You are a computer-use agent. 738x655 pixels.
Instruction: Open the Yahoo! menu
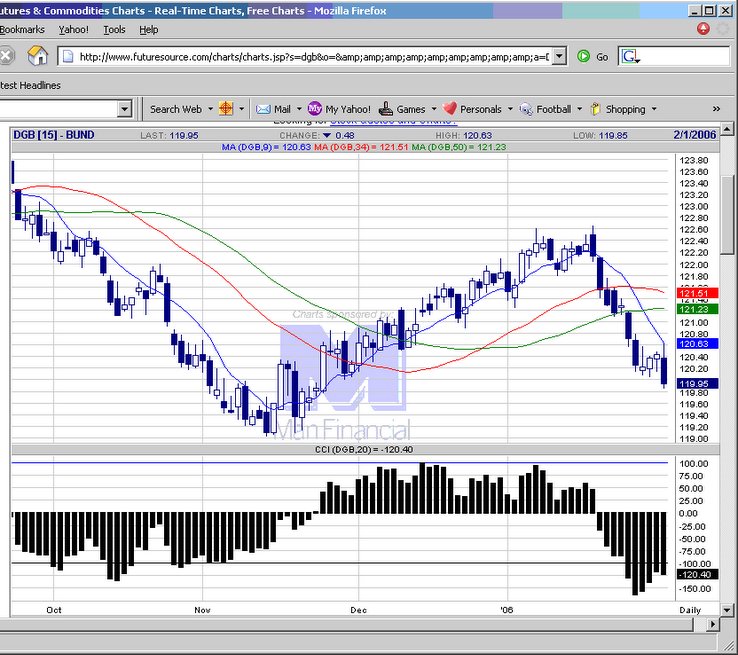[x=73, y=30]
